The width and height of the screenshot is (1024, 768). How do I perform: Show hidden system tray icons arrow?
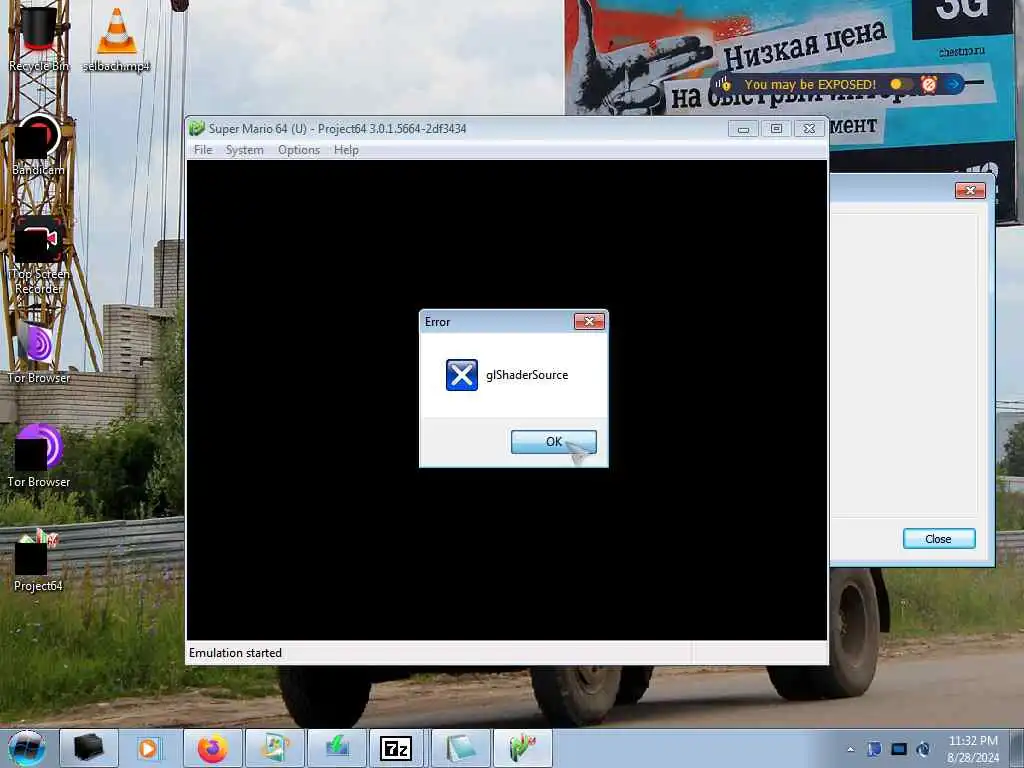(x=850, y=749)
